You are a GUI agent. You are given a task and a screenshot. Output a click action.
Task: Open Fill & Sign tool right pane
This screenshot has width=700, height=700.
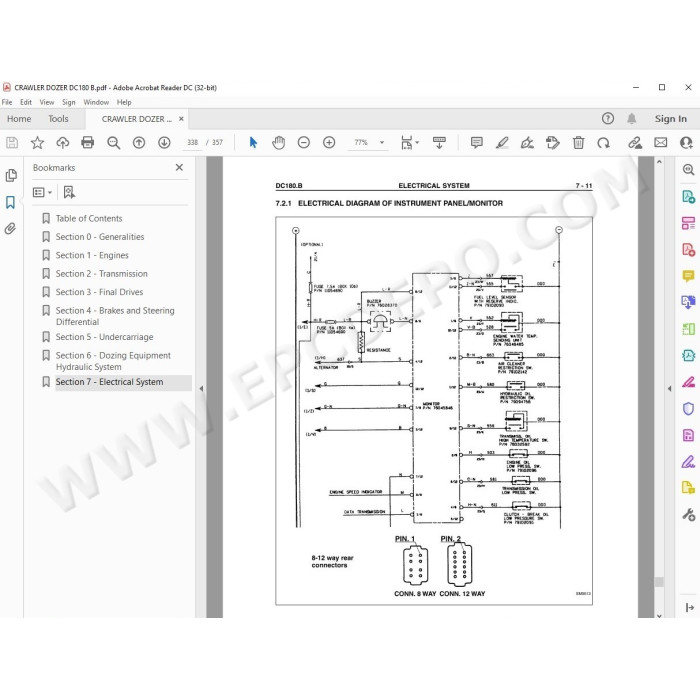tap(688, 461)
